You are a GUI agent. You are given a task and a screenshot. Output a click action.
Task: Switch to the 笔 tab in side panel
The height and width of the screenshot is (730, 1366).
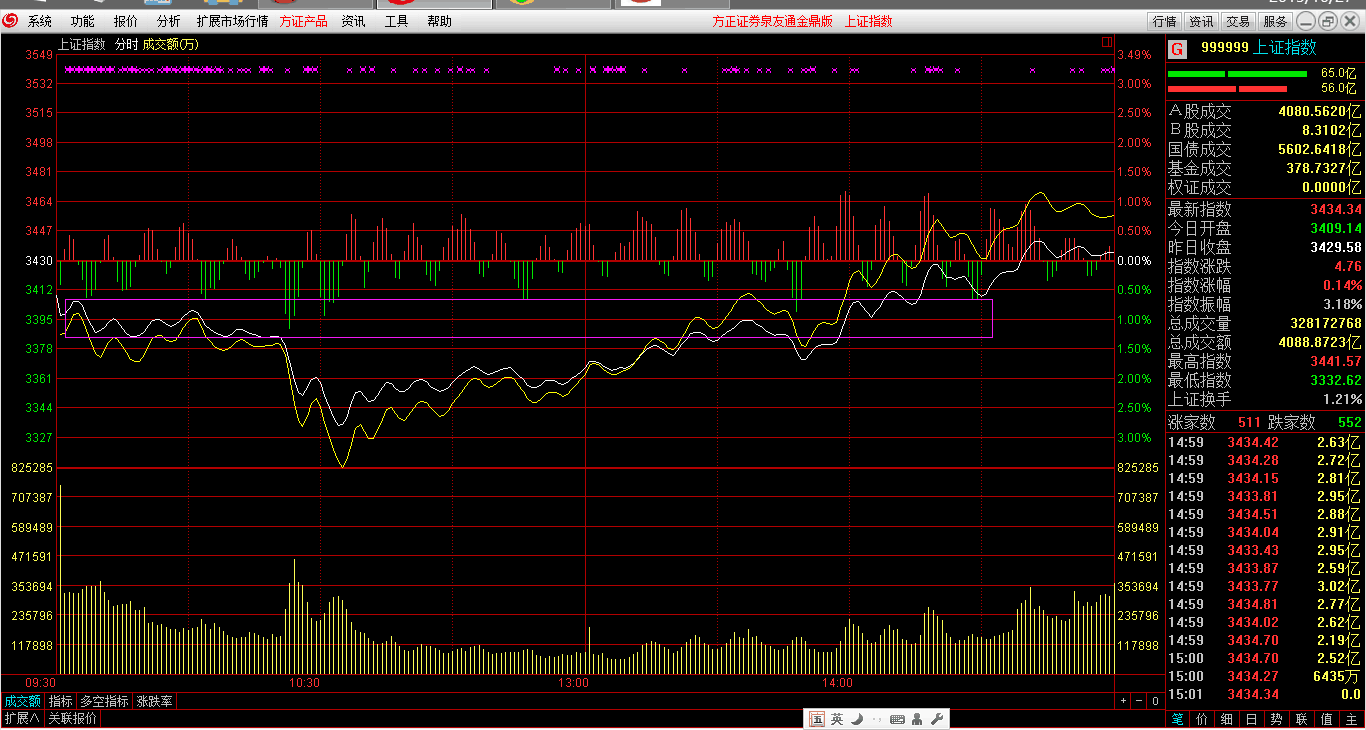(1178, 719)
